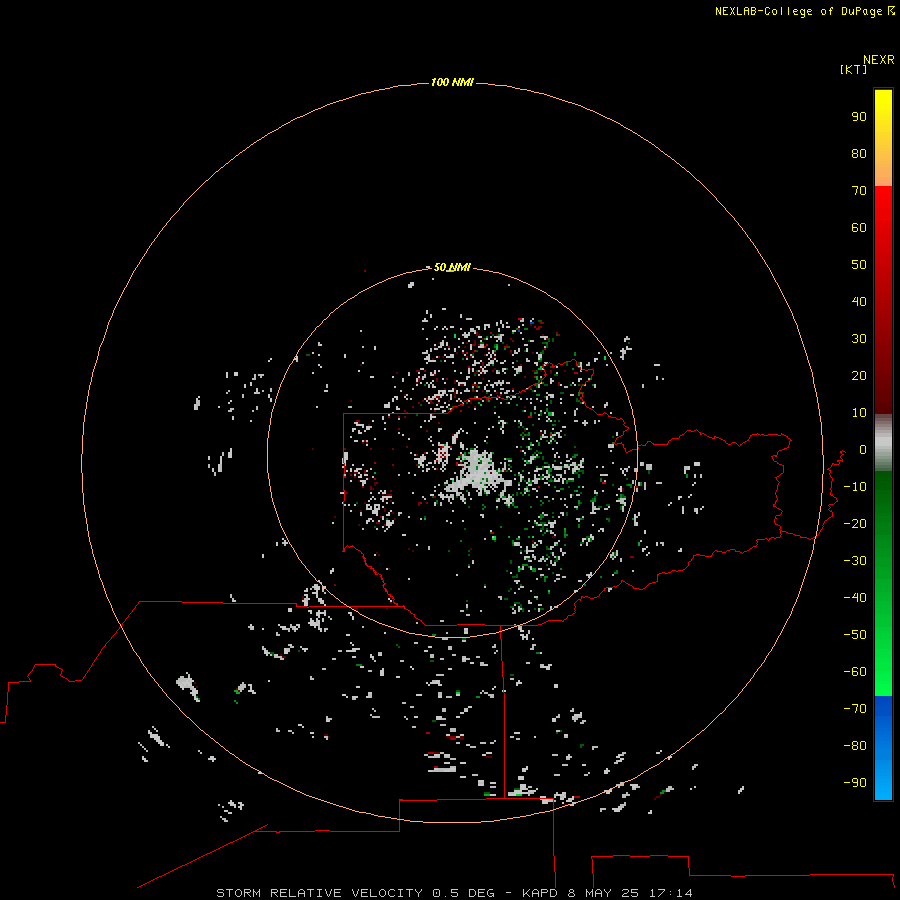
Task: Click the -80 value on the velocity scale
Action: point(855,746)
